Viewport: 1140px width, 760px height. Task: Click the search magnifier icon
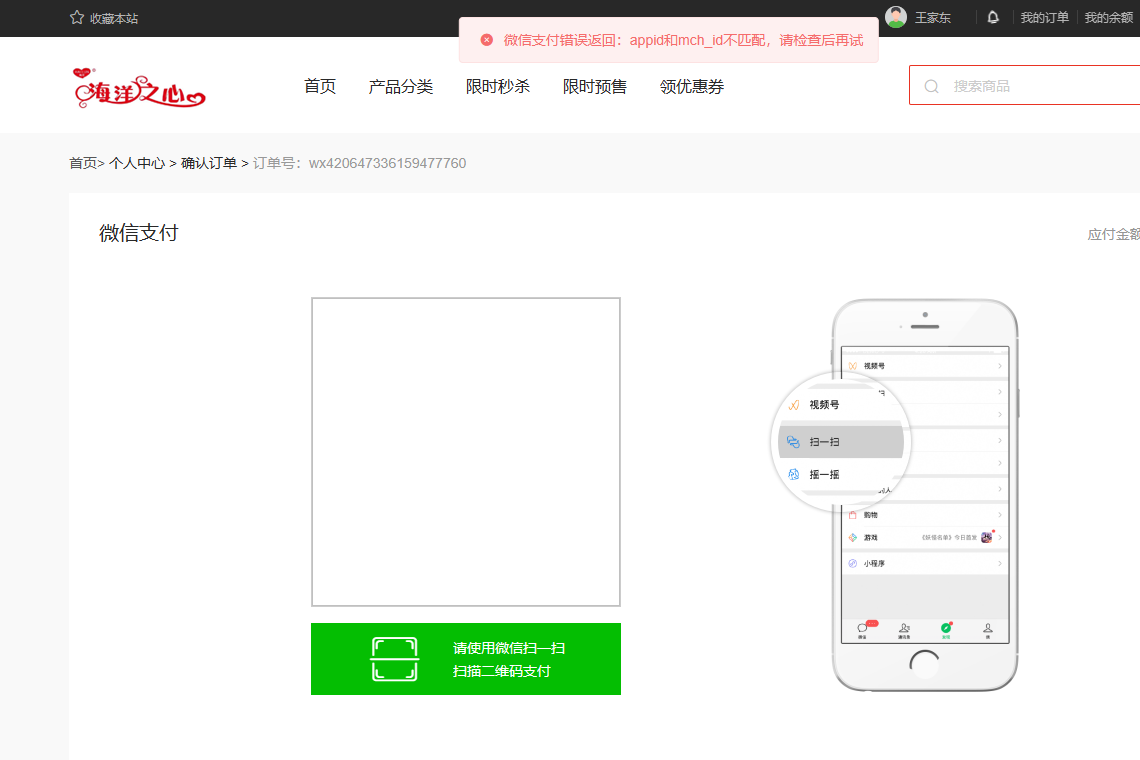click(x=931, y=87)
